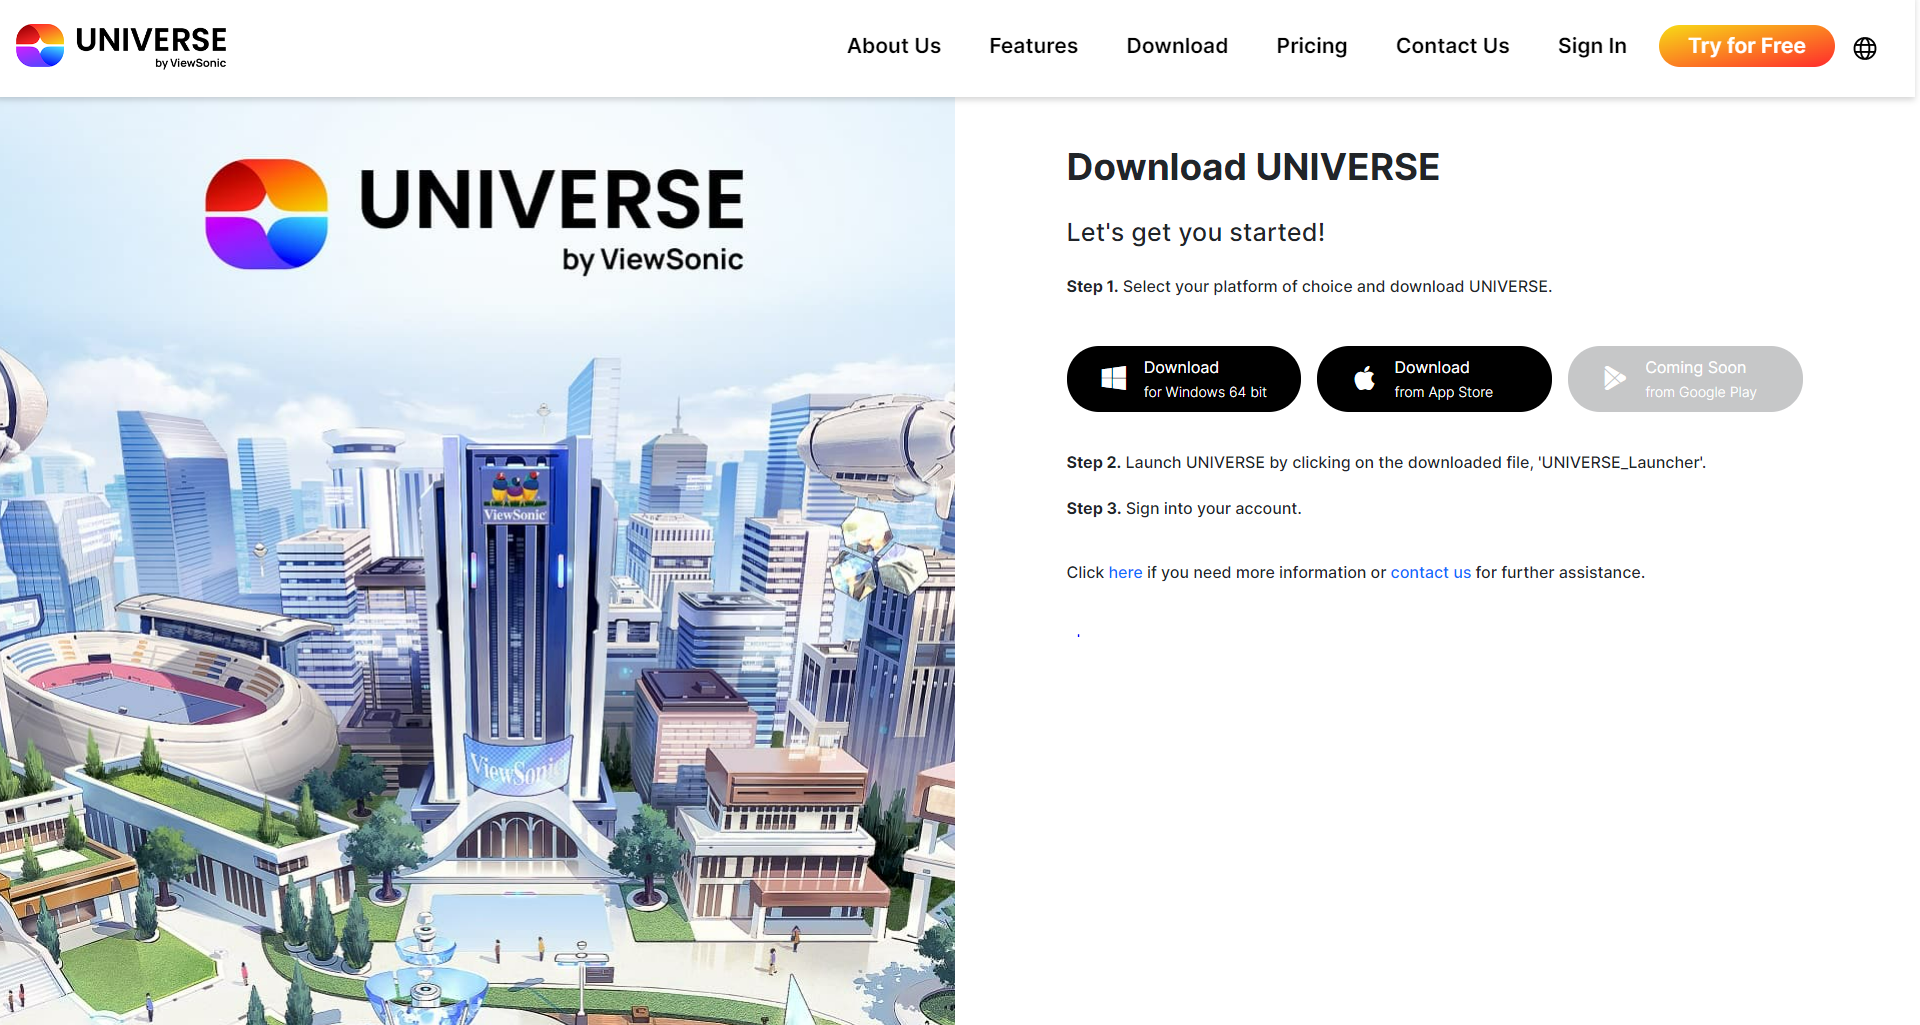Select Download in the navigation bar
1920x1025 pixels.
tap(1177, 46)
